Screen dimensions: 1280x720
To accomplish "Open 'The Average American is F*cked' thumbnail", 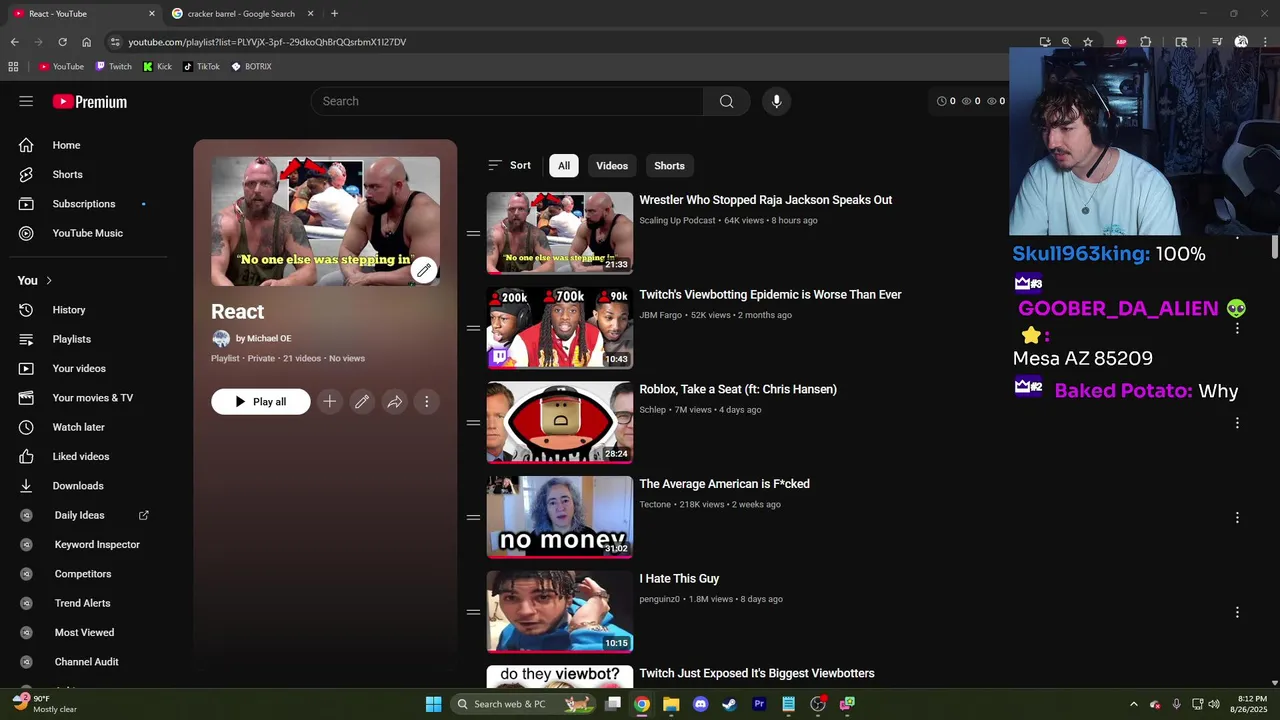I will click(560, 517).
